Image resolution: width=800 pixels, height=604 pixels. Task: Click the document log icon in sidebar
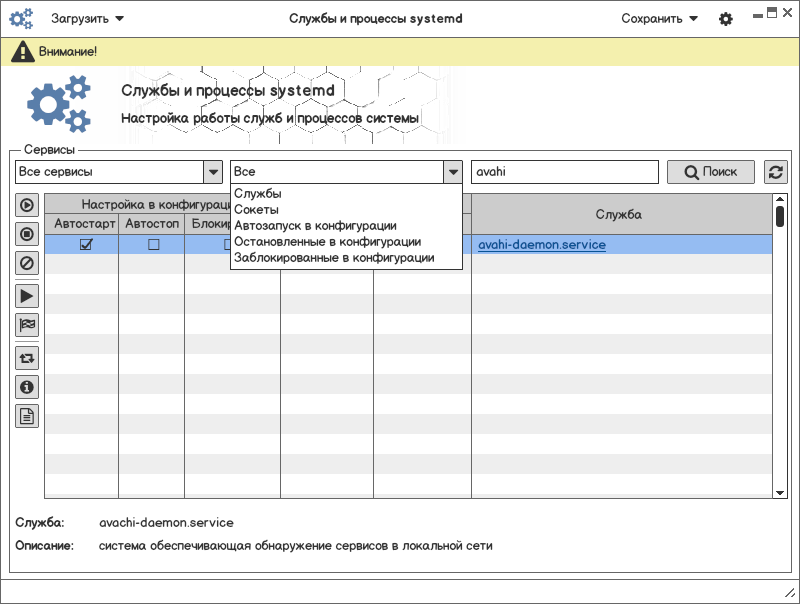(27, 417)
